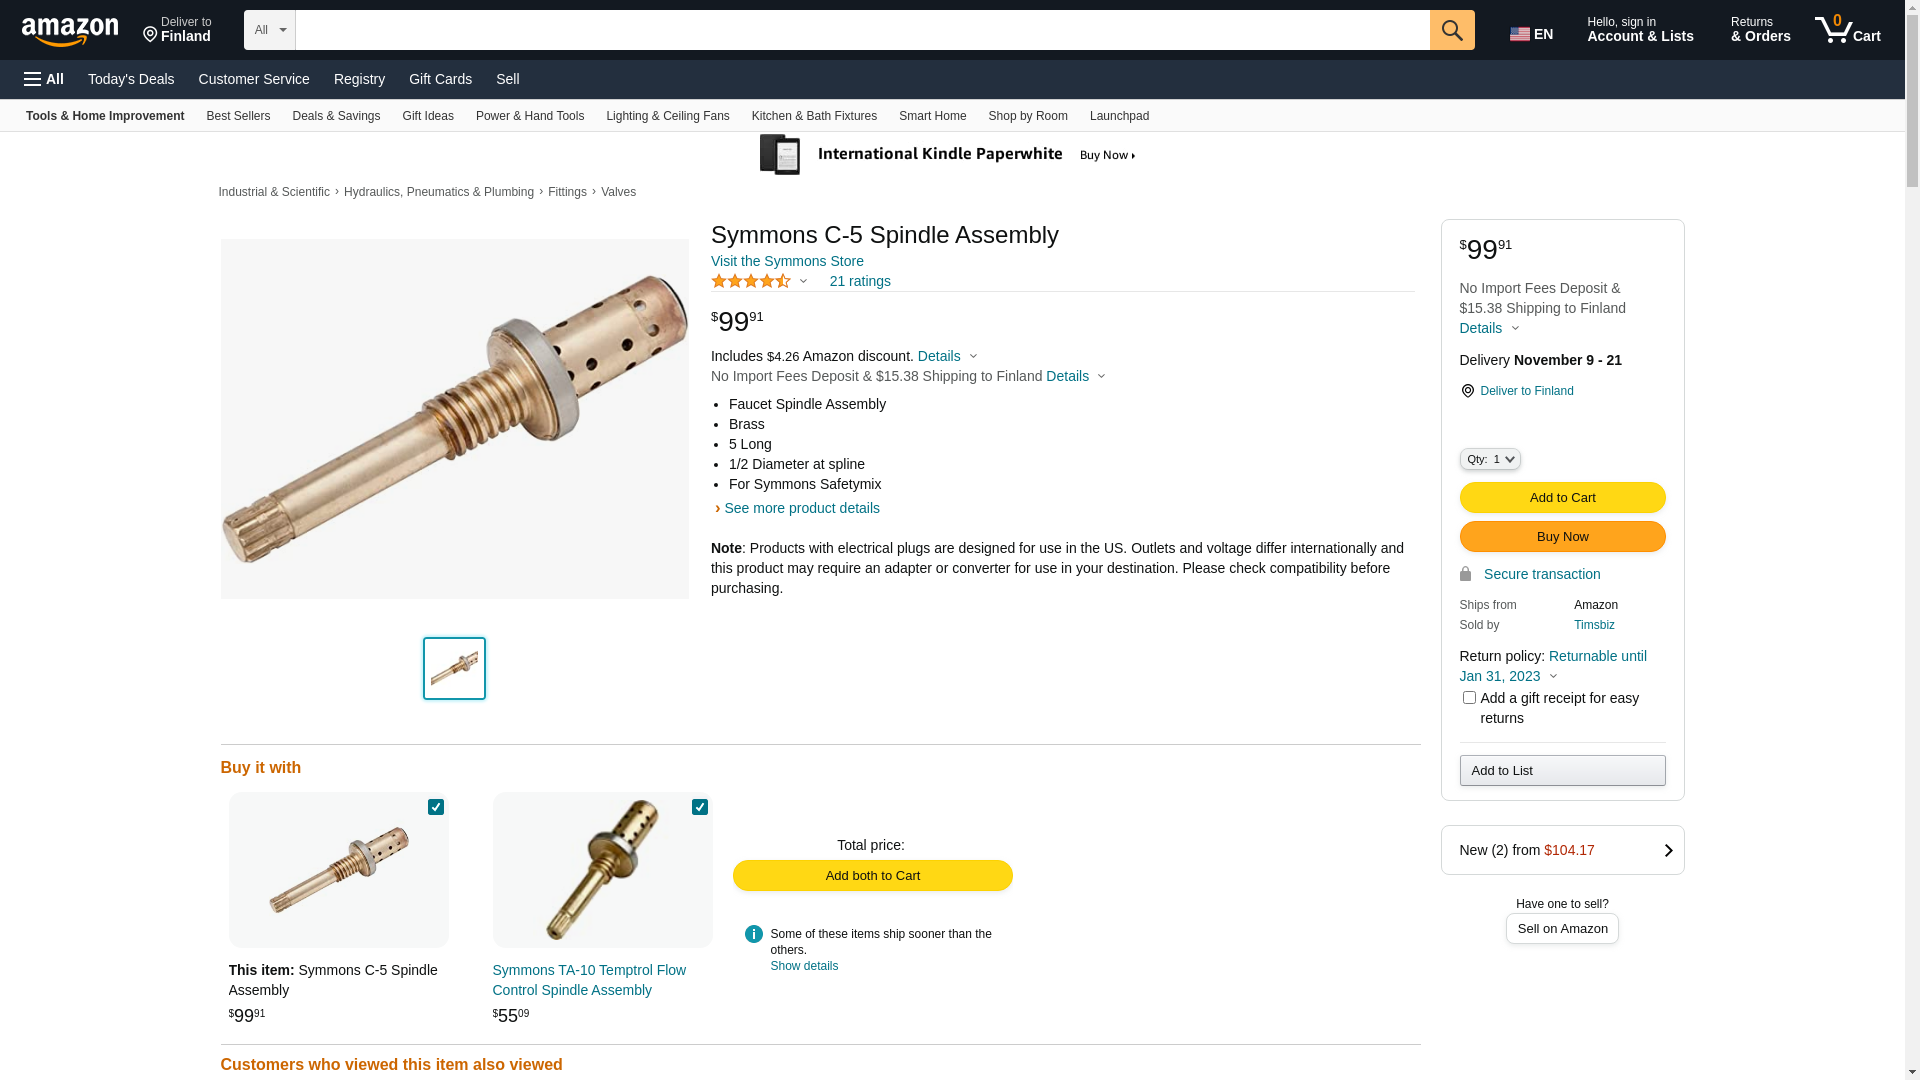This screenshot has height=1080, width=1920.
Task: Click the International Kindle Paperwhite banner
Action: [x=947, y=154]
